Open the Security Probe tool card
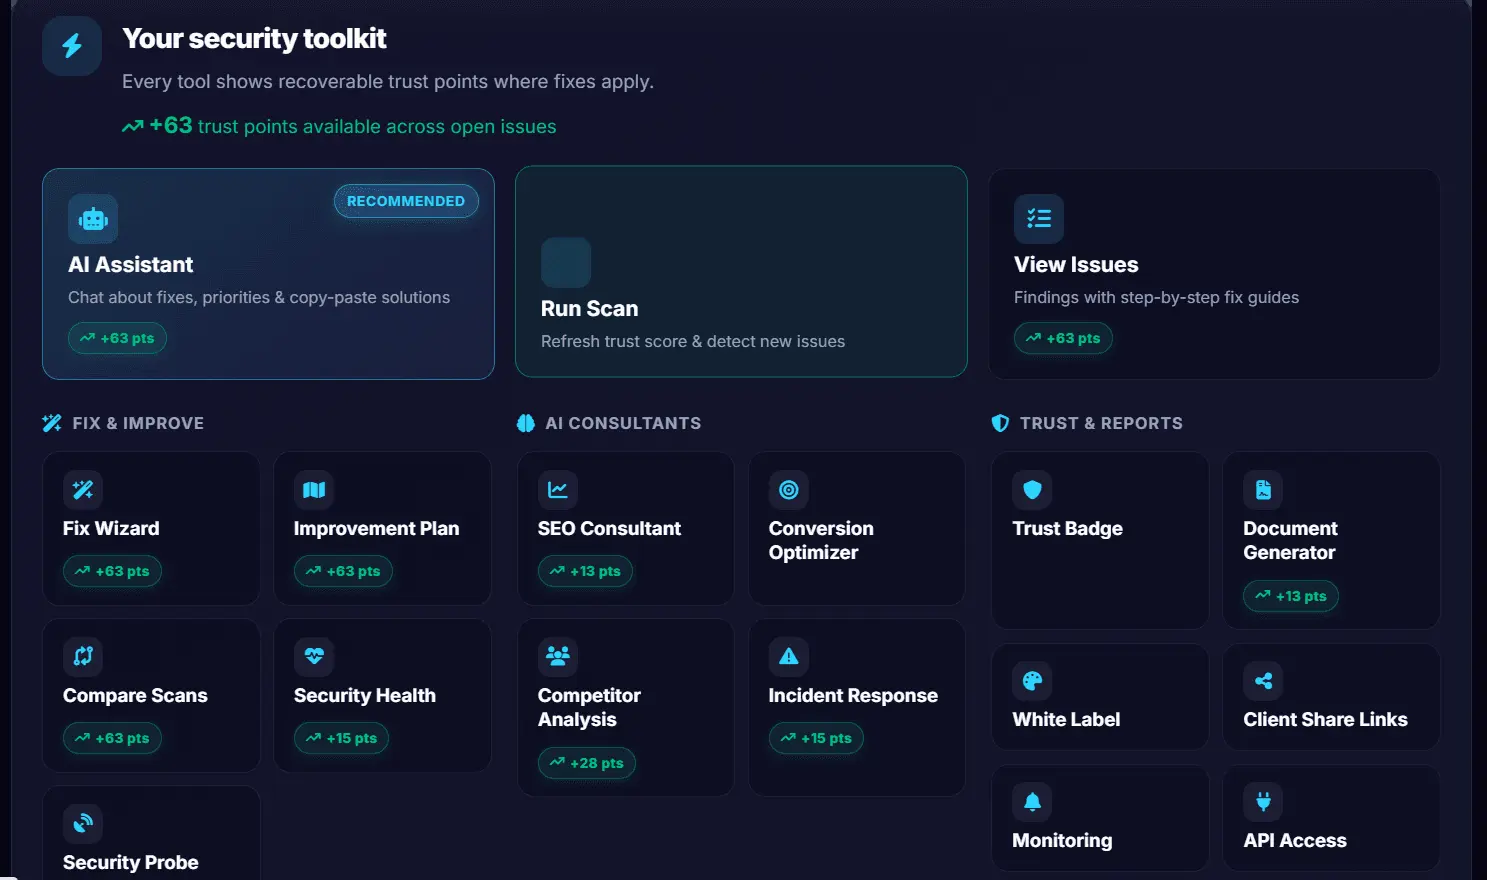The width and height of the screenshot is (1487, 880). point(152,833)
